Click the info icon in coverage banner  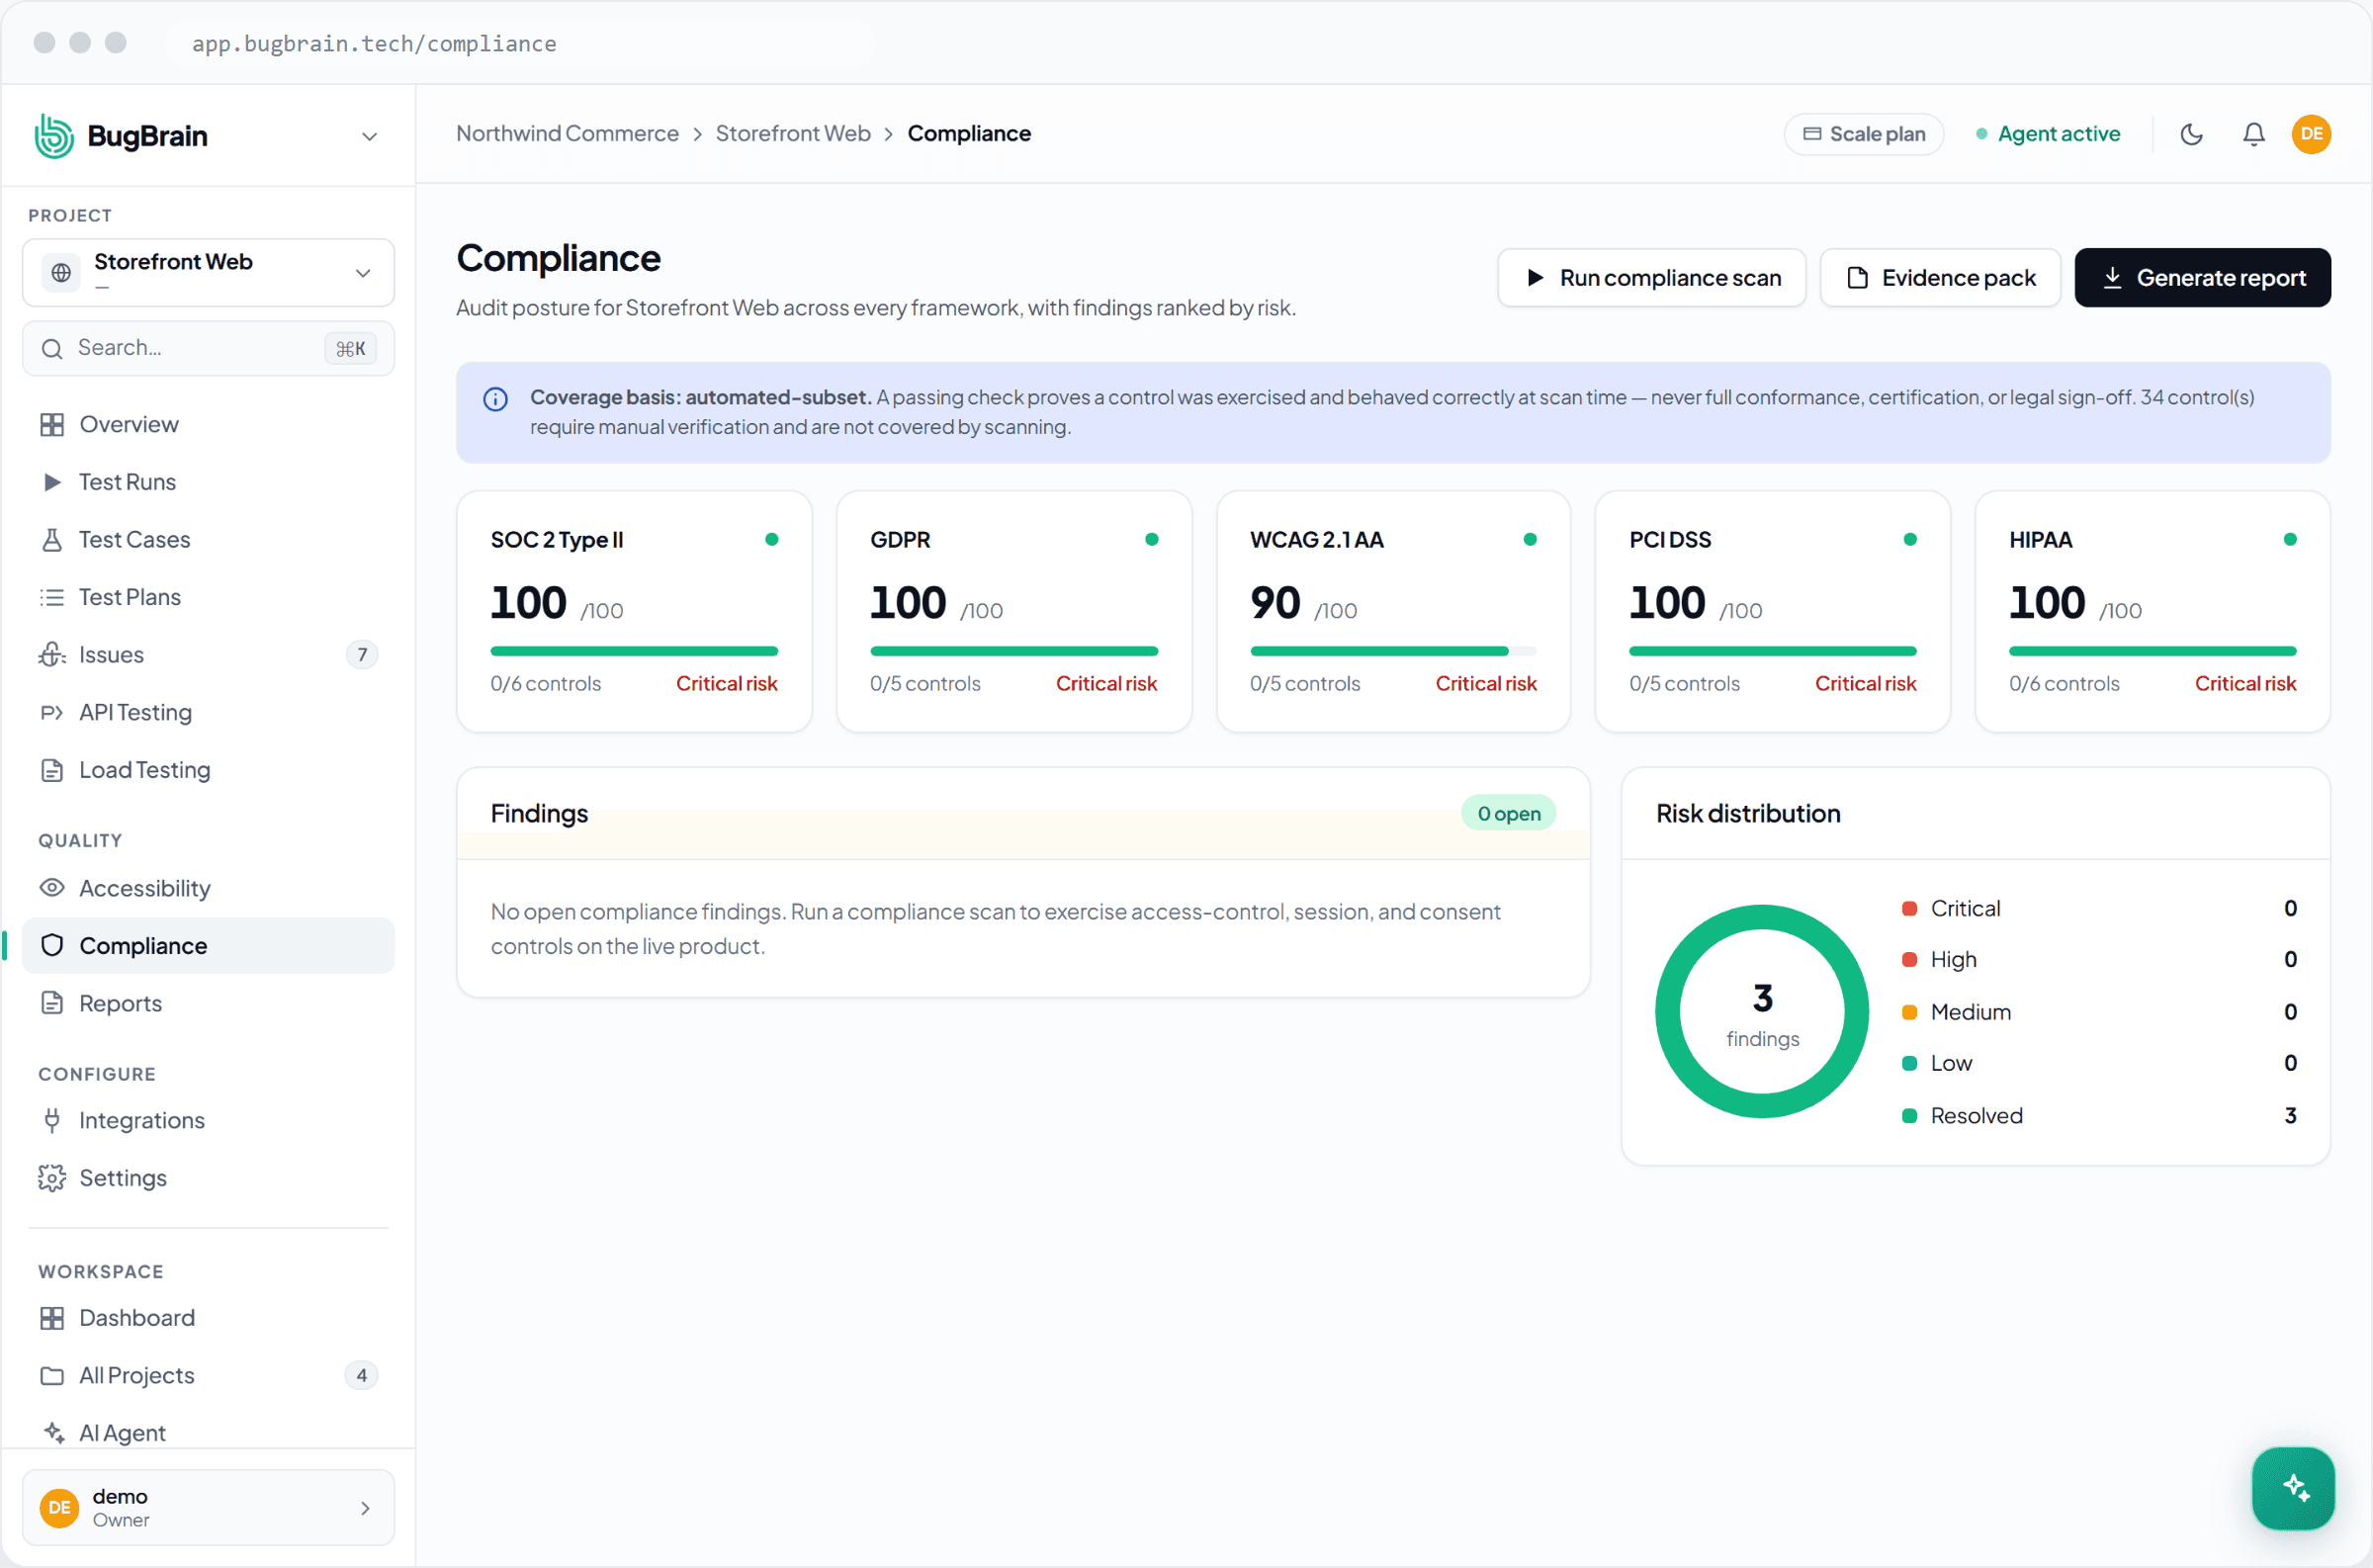pos(495,399)
